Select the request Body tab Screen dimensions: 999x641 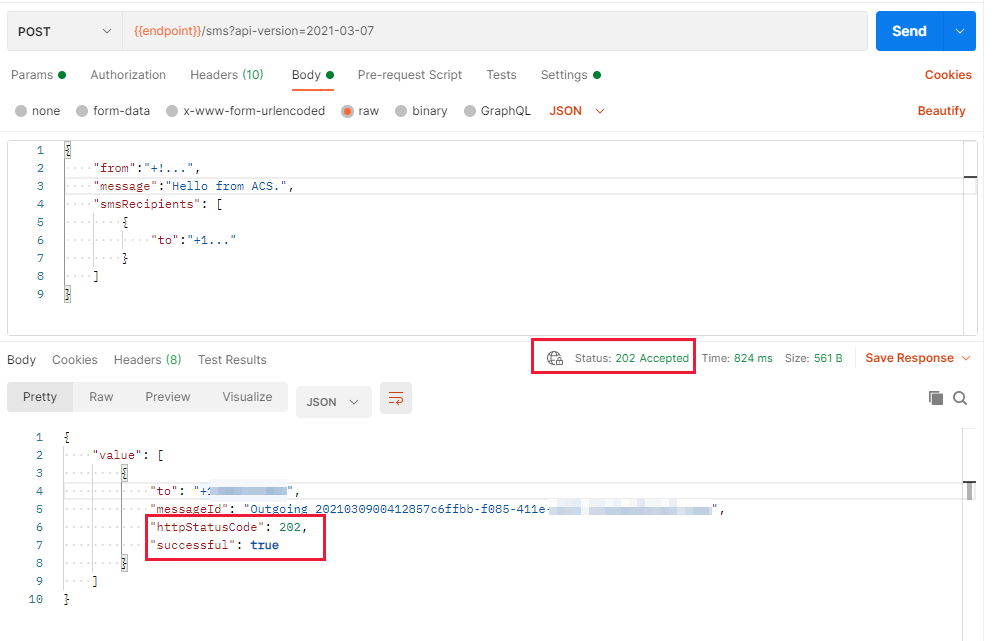pyautogui.click(x=313, y=75)
